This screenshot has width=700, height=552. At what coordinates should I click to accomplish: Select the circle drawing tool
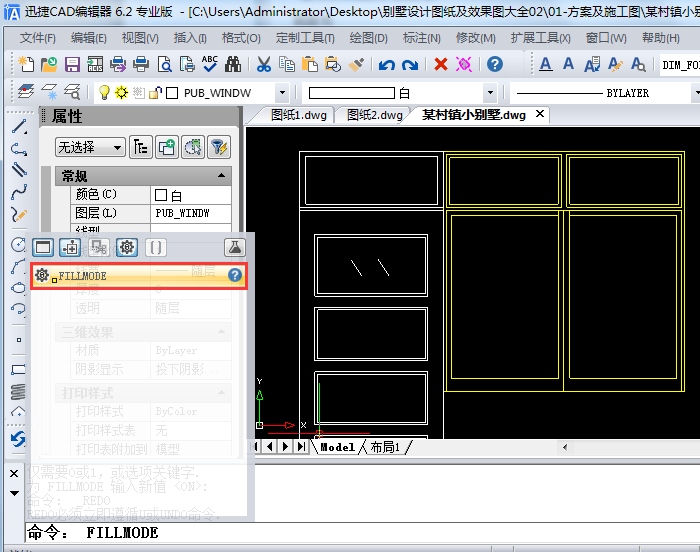point(19,244)
